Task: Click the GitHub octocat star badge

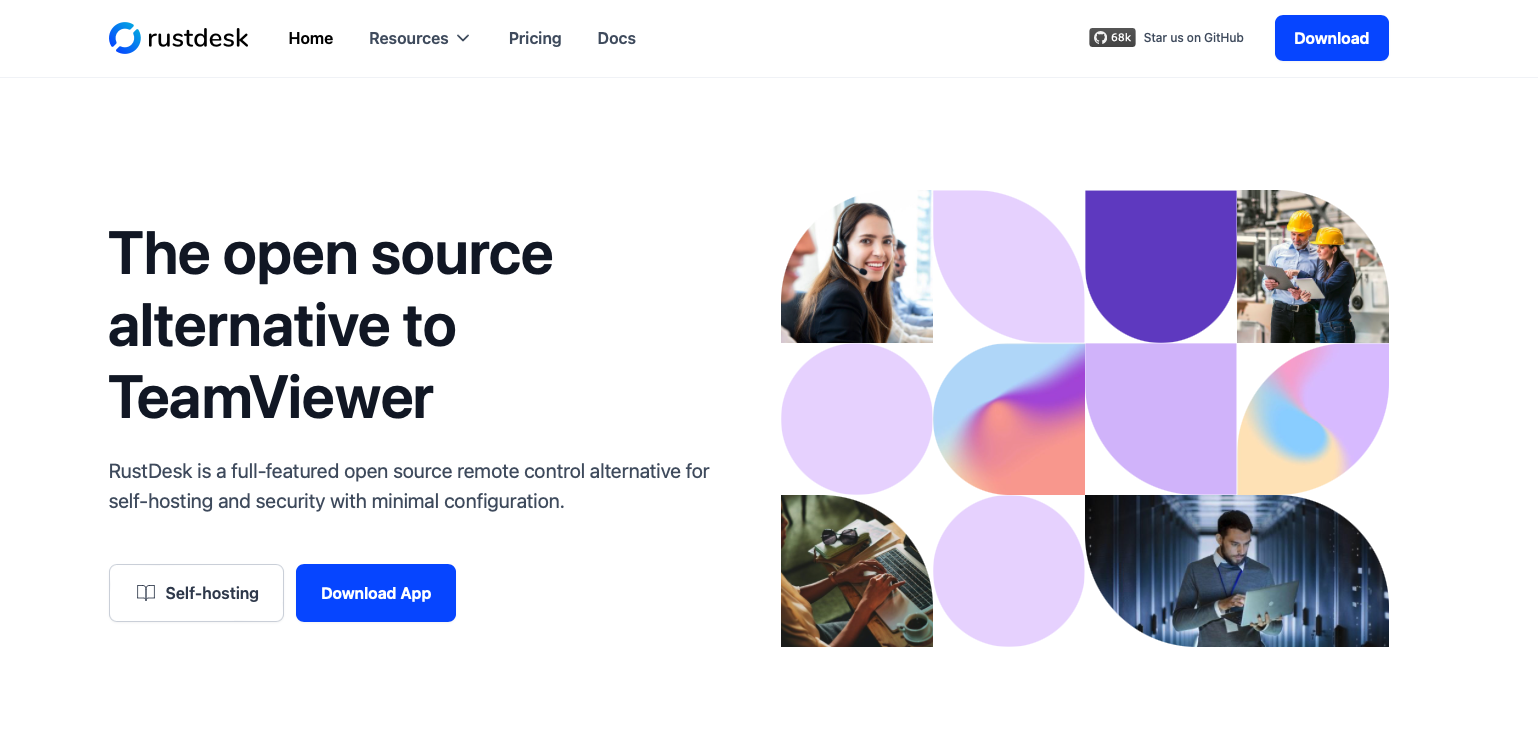Action: 1112,38
